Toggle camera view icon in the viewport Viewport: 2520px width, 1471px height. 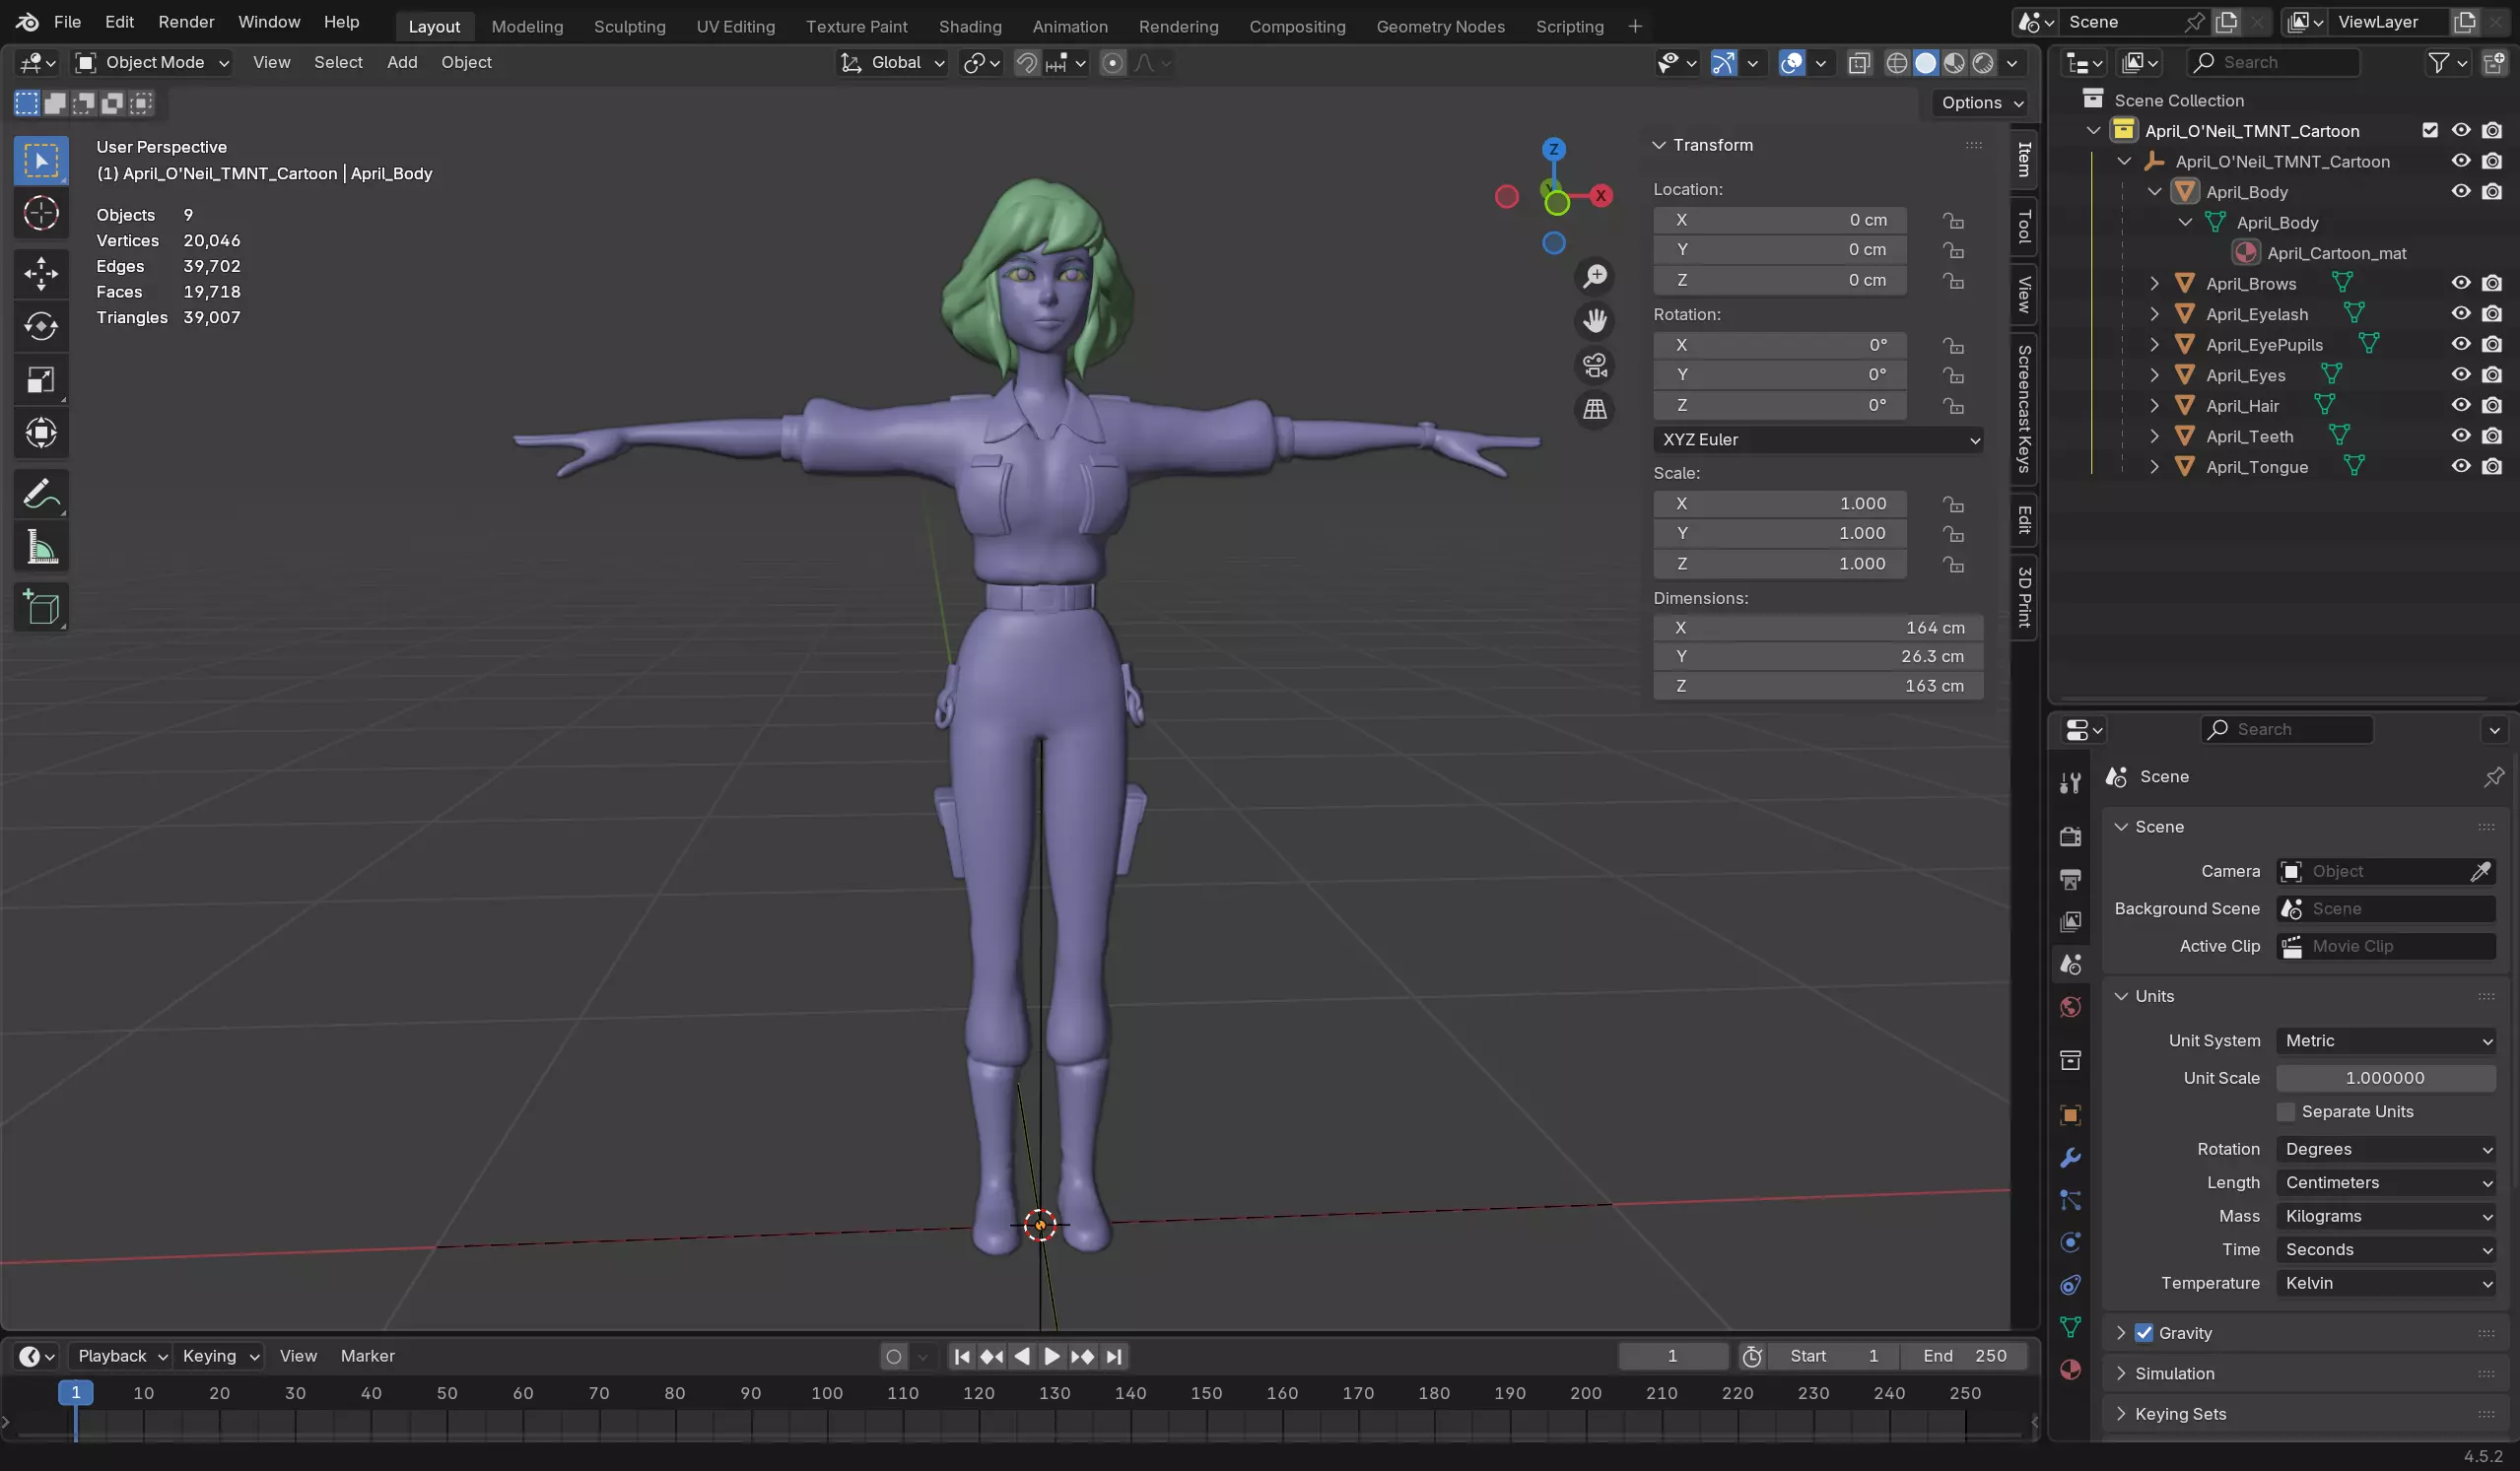coord(1595,366)
